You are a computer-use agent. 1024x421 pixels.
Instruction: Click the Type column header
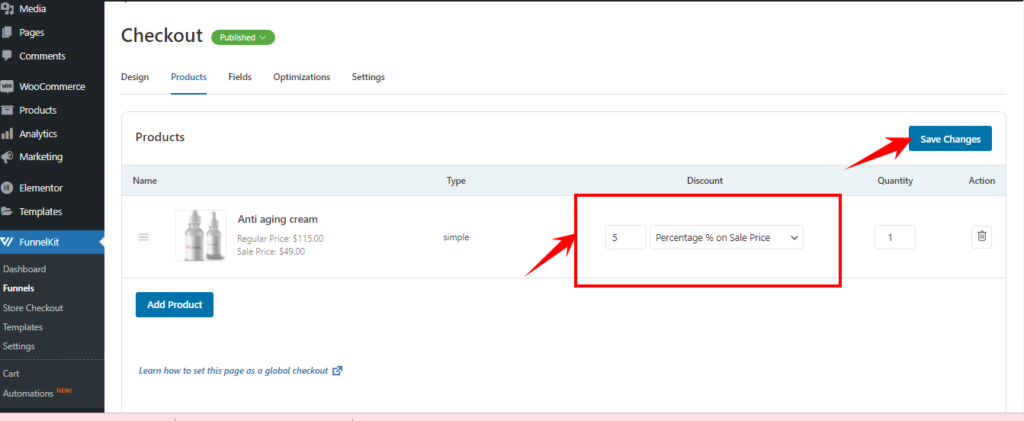click(x=456, y=181)
